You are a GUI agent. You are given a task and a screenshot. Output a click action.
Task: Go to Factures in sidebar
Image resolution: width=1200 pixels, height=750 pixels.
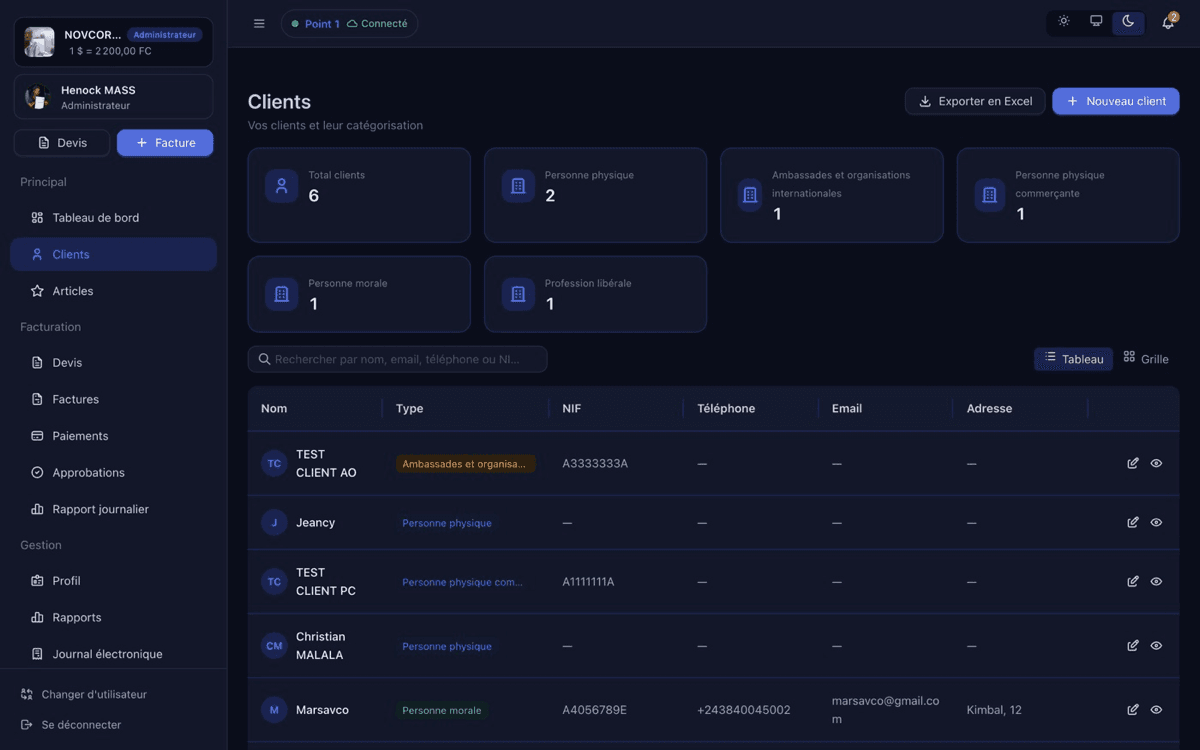click(113, 399)
